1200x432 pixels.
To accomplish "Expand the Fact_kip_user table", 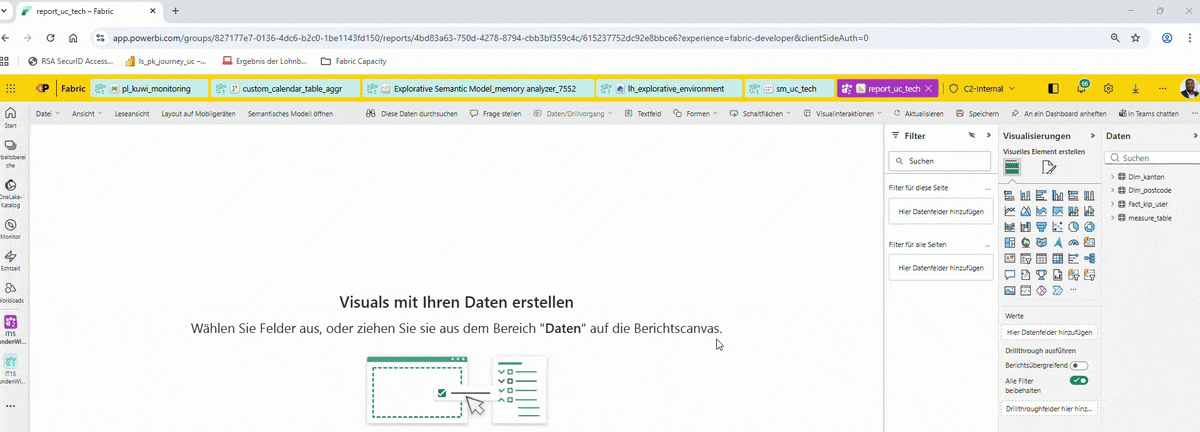I will [1112, 203].
